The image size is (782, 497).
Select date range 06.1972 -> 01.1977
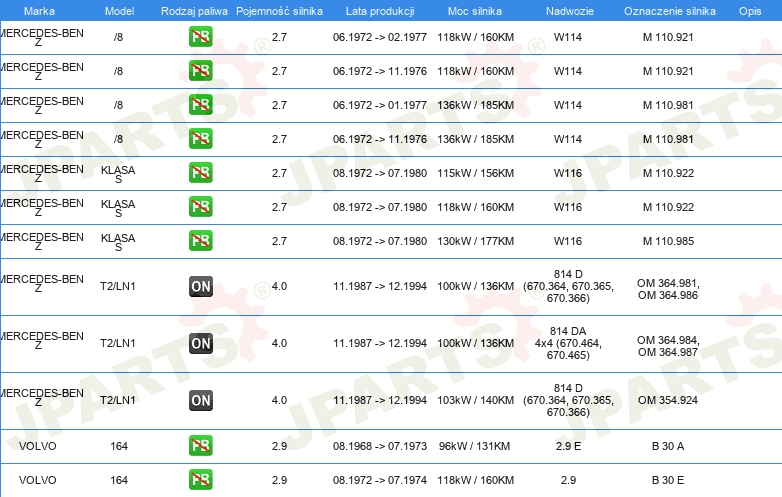tap(380, 105)
